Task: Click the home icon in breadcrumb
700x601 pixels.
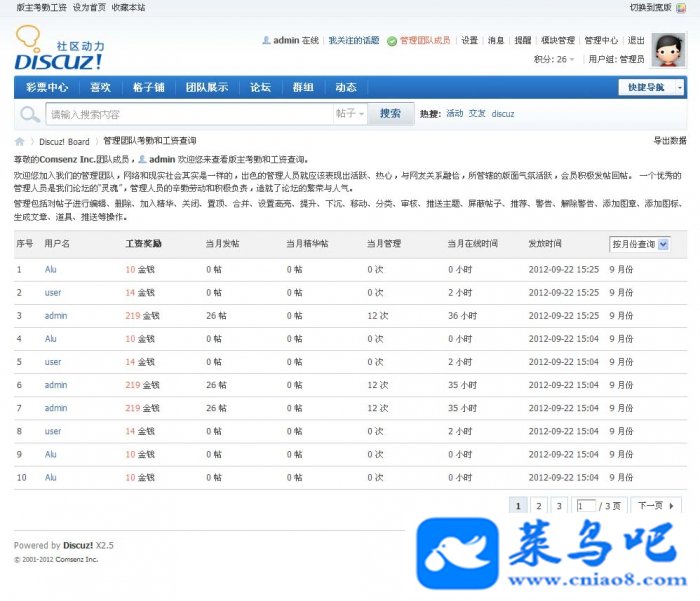Action: point(20,142)
